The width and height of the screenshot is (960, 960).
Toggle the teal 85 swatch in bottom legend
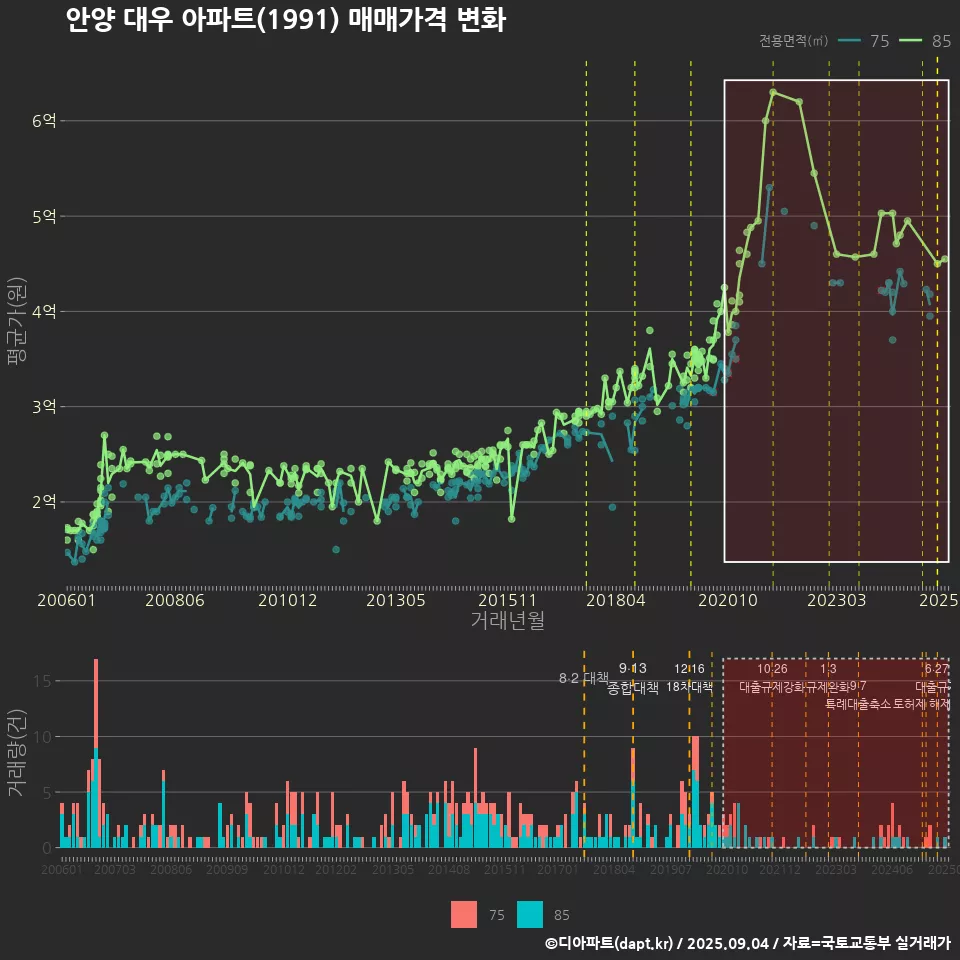530,914
